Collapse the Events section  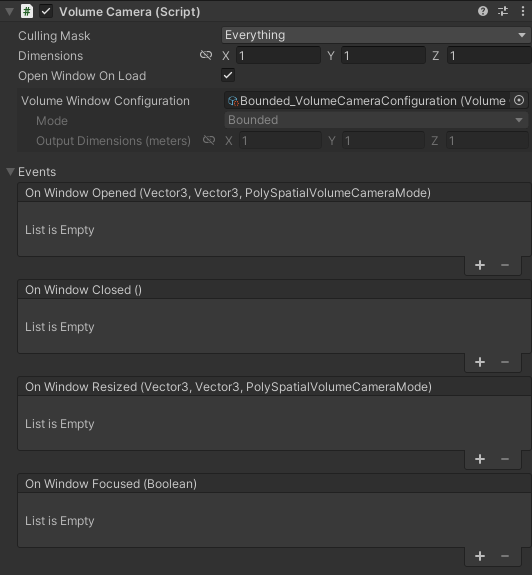coord(10,172)
